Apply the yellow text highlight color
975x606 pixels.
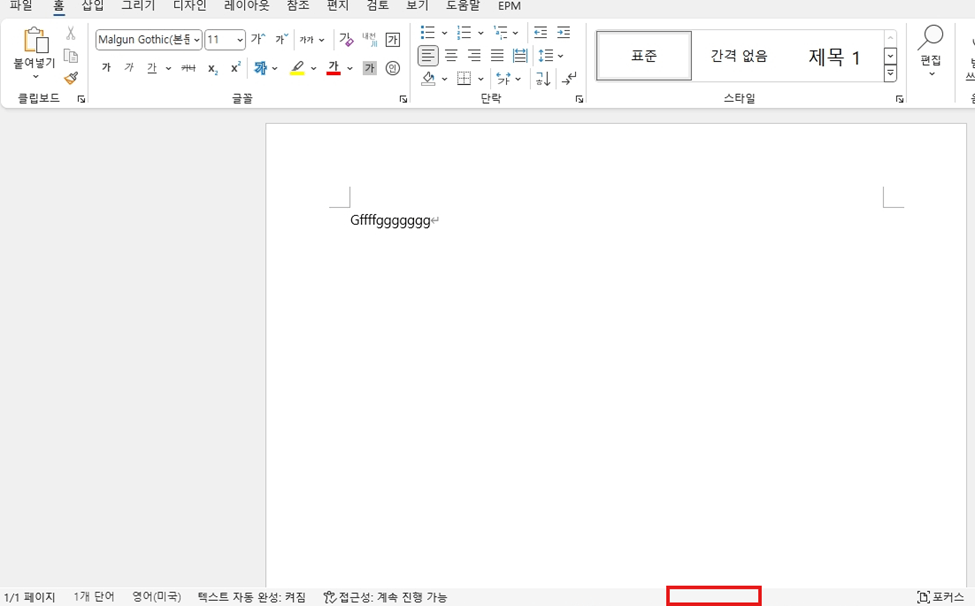click(x=297, y=68)
